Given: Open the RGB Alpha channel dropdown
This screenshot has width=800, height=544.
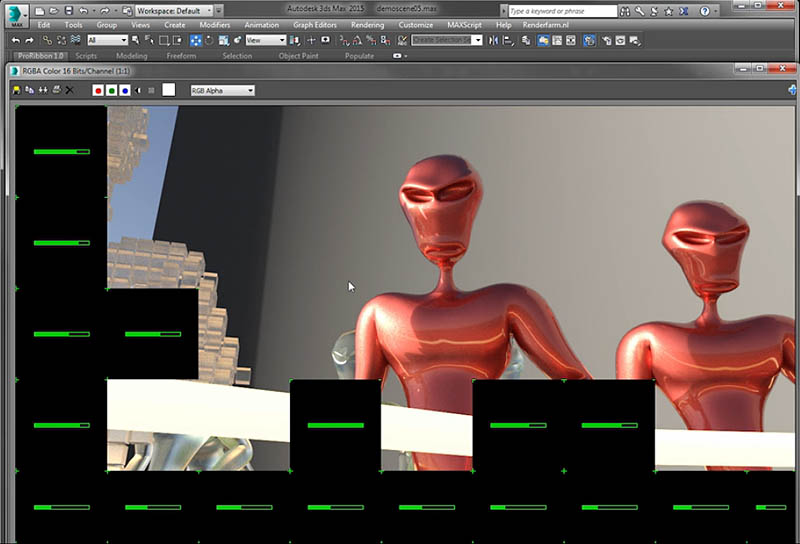Looking at the screenshot, I should [x=221, y=90].
